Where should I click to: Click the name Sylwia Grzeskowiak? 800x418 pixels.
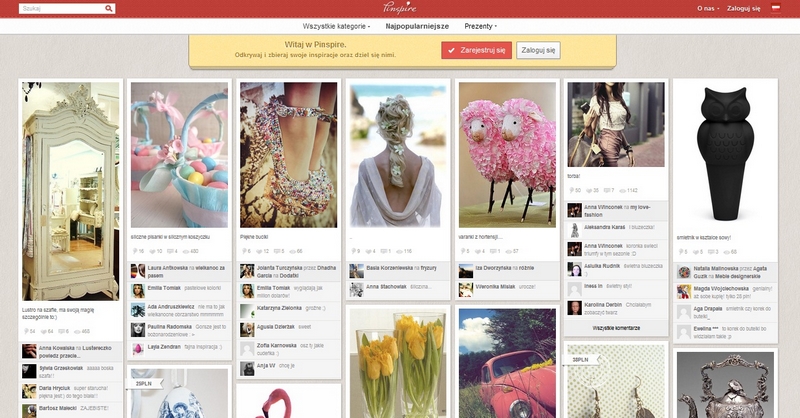61,368
